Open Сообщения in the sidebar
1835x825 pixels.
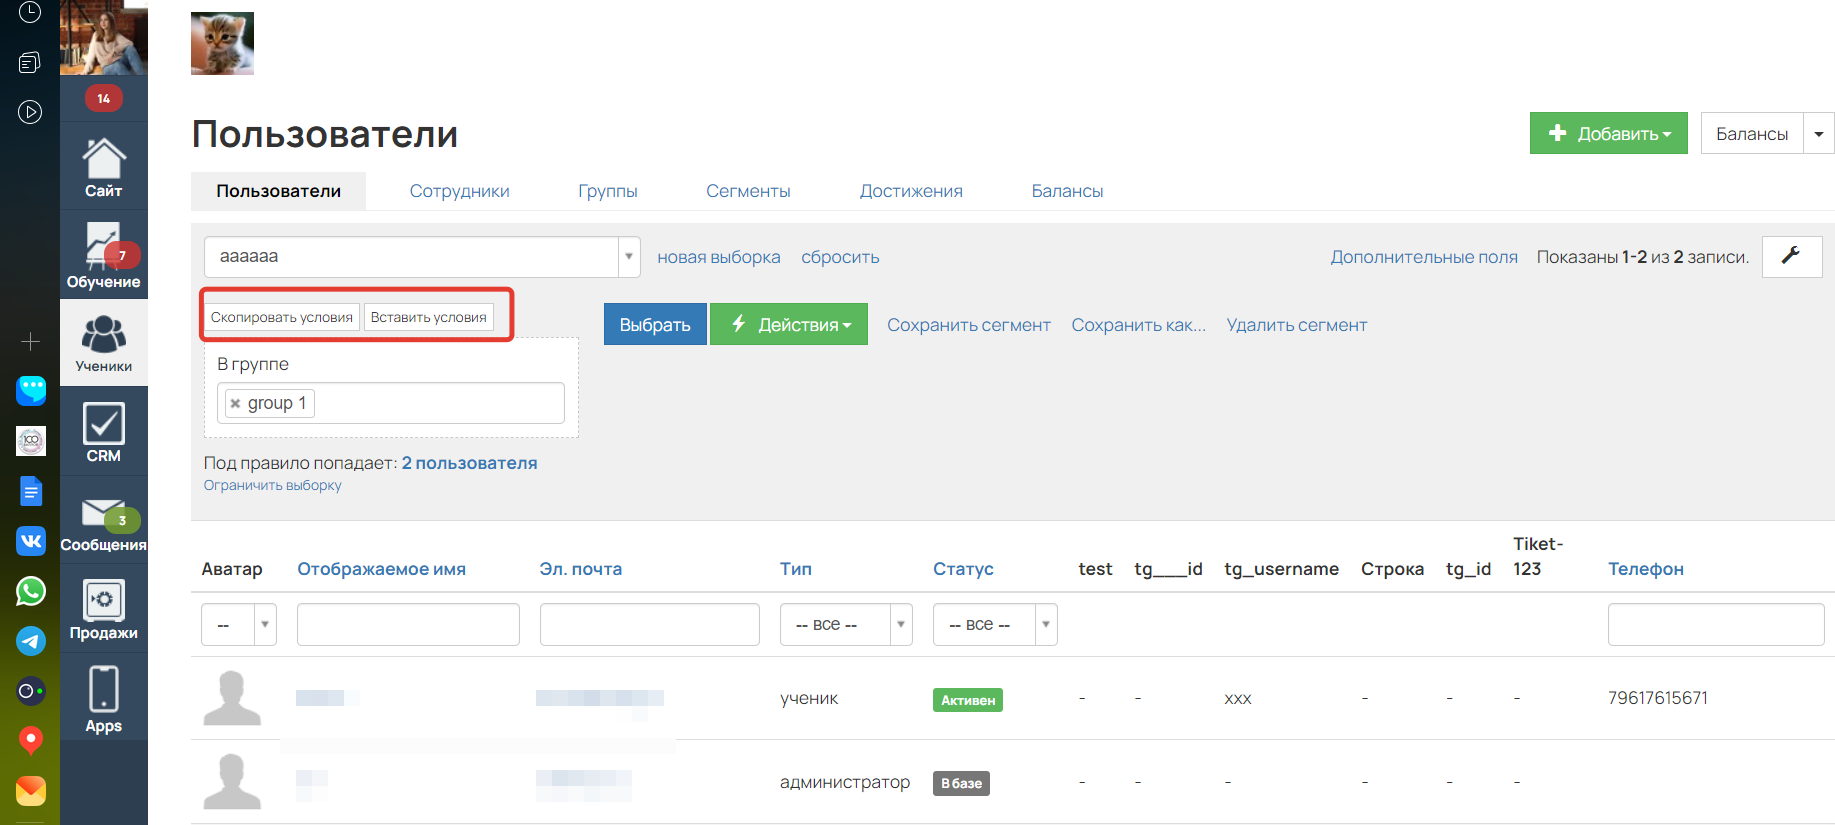(103, 524)
